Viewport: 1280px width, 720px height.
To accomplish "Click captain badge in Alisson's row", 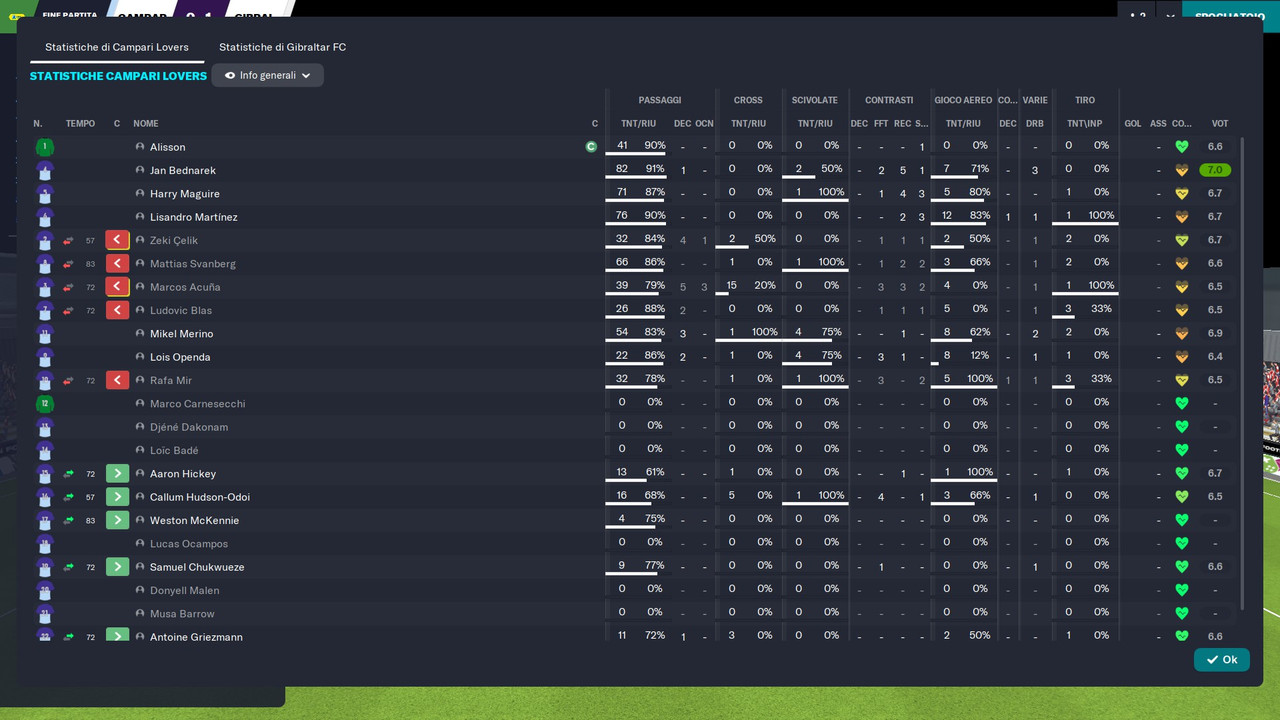I will pos(591,147).
